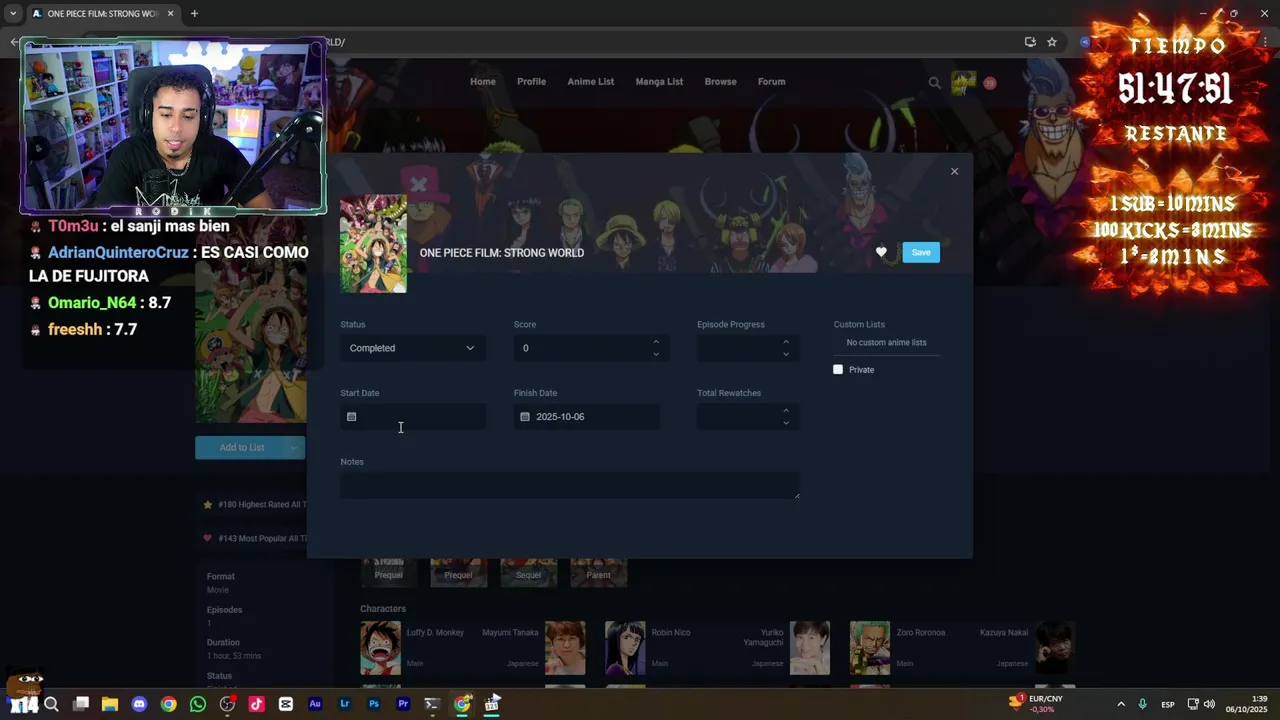Open Windows taskbar search
Image resolution: width=1280 pixels, height=720 pixels.
coord(51,704)
